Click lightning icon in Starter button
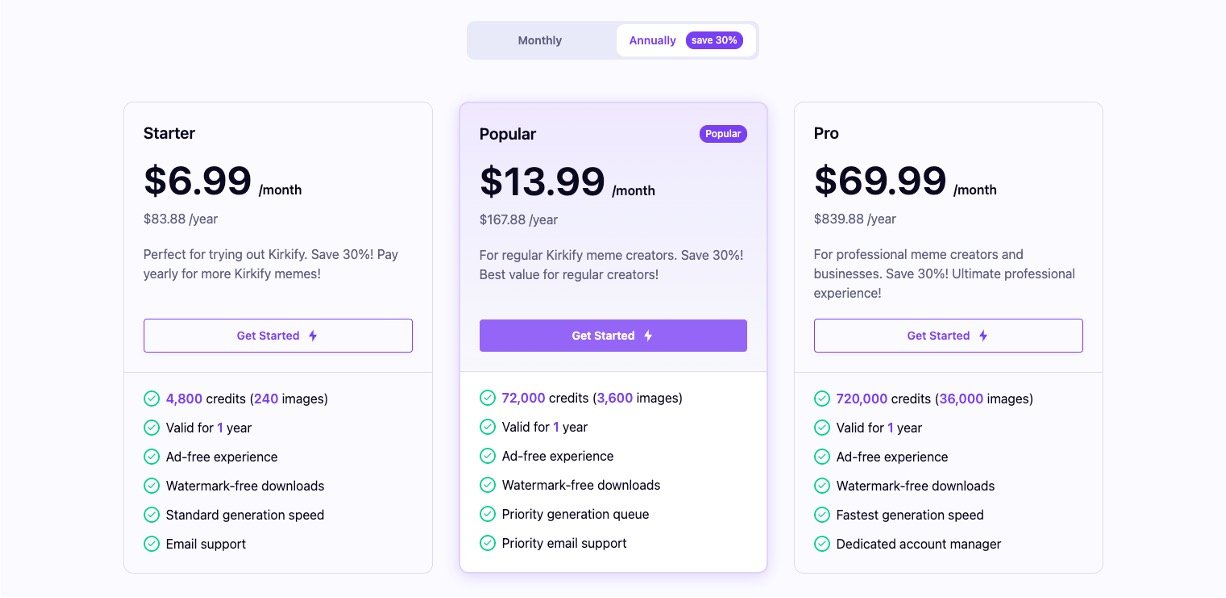1226x598 pixels. [x=313, y=336]
